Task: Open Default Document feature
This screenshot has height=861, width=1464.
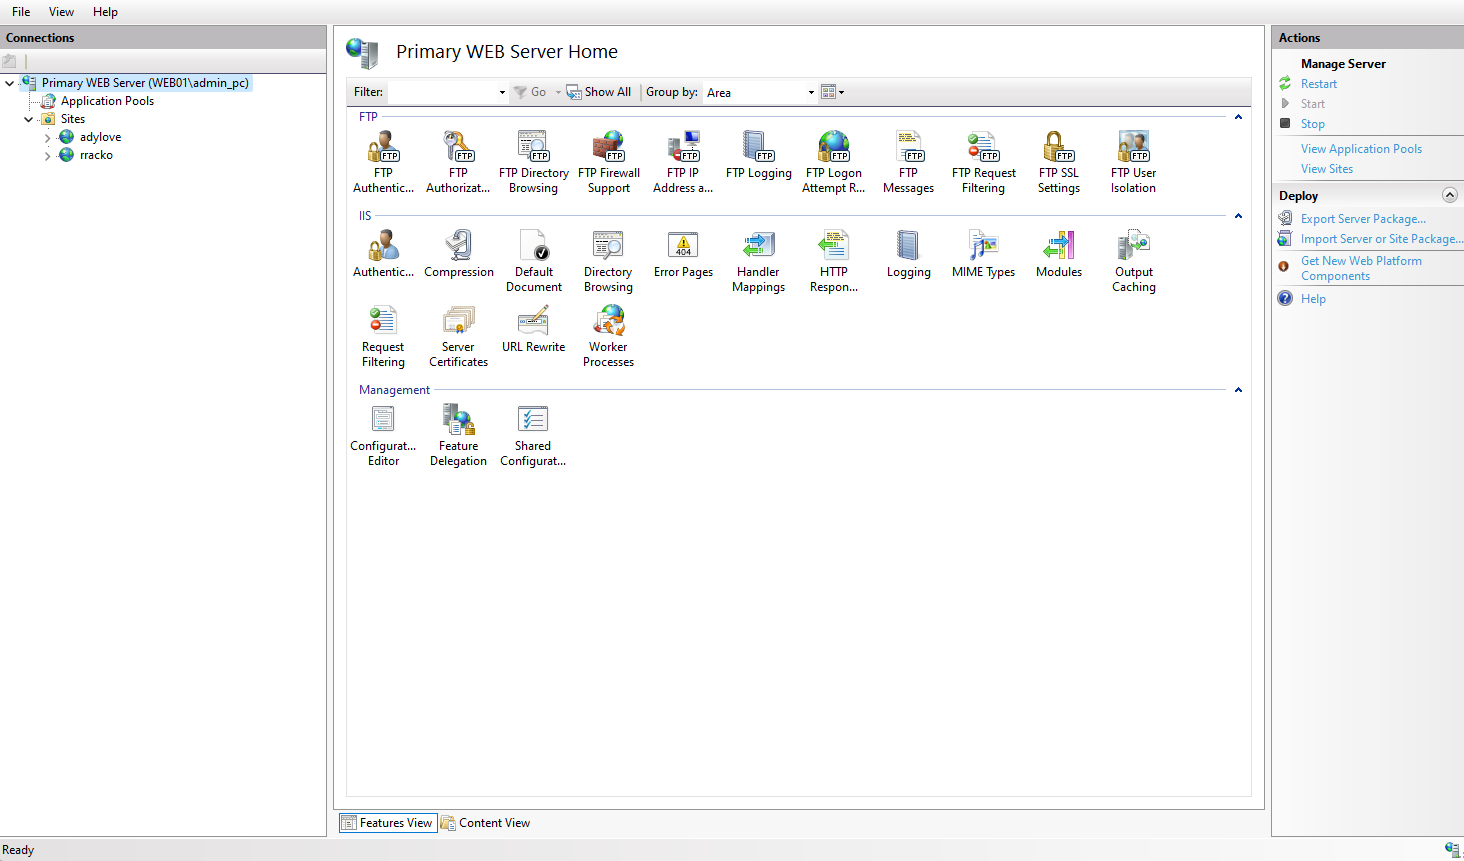Action: [533, 261]
